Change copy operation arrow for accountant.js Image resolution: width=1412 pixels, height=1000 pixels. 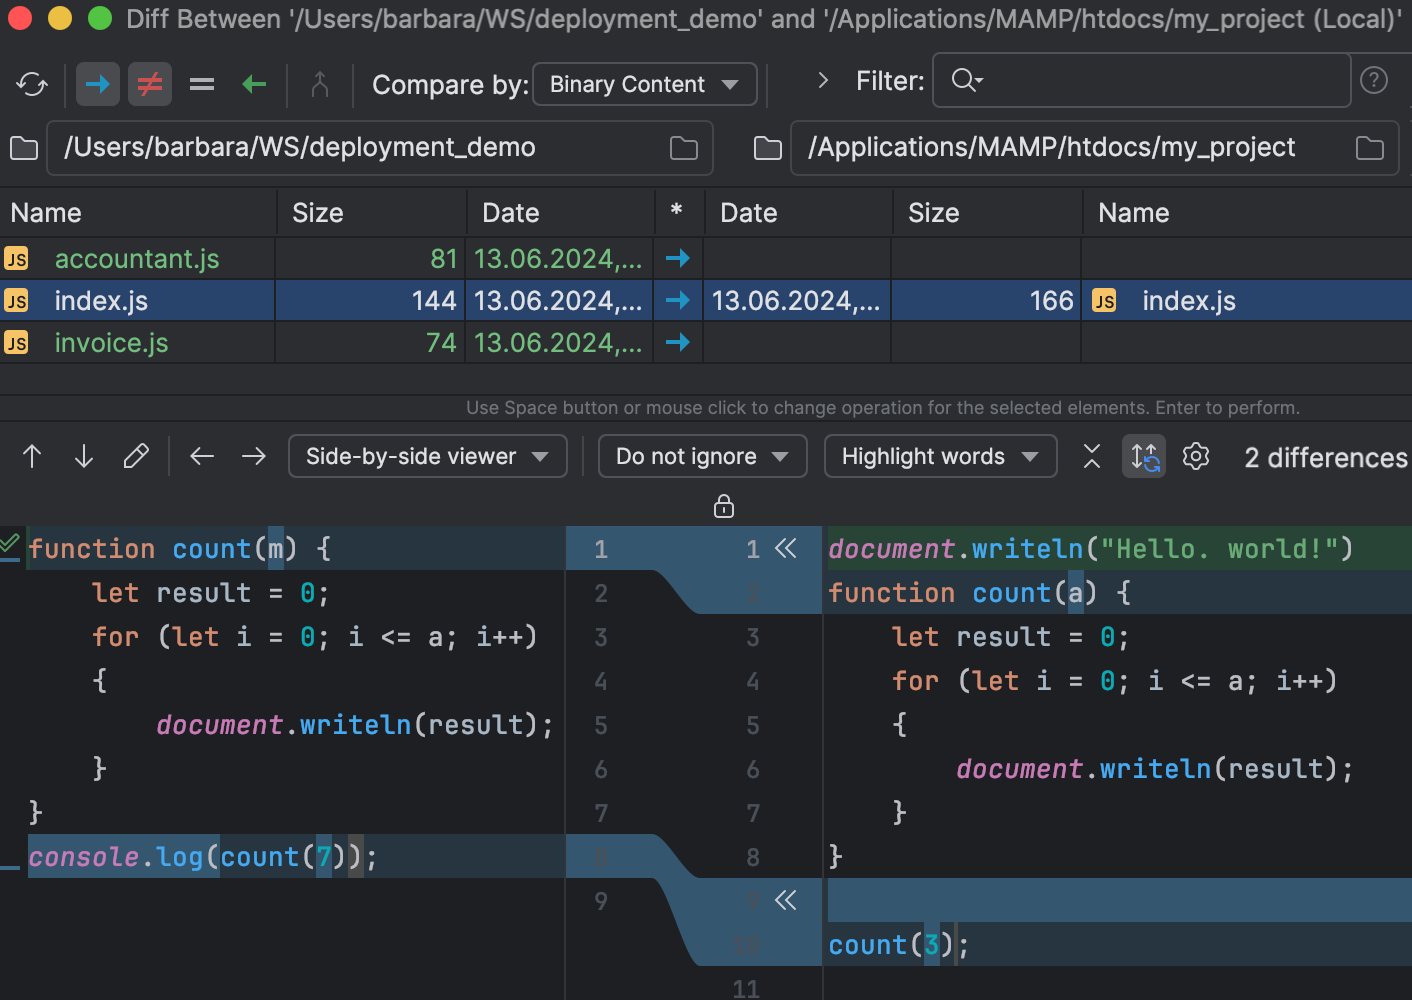pyautogui.click(x=678, y=259)
